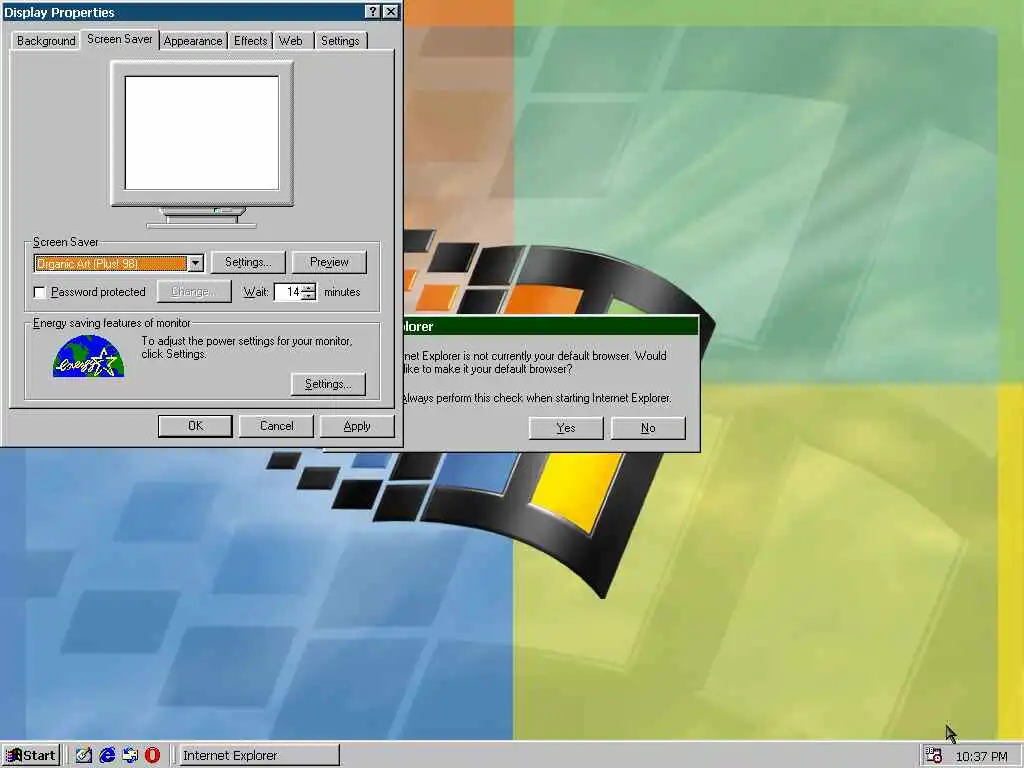Screen dimensions: 1024x768
Task: Click the Wait minutes field showing 14
Action: coord(288,292)
